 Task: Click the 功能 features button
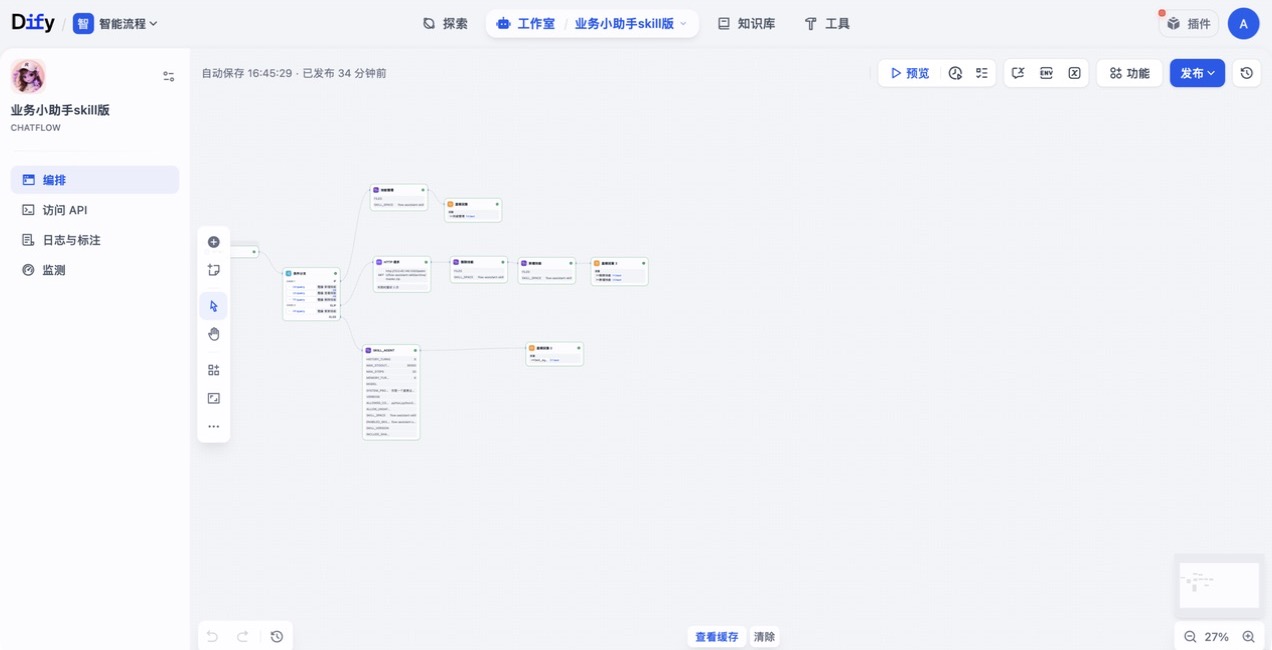point(1129,73)
